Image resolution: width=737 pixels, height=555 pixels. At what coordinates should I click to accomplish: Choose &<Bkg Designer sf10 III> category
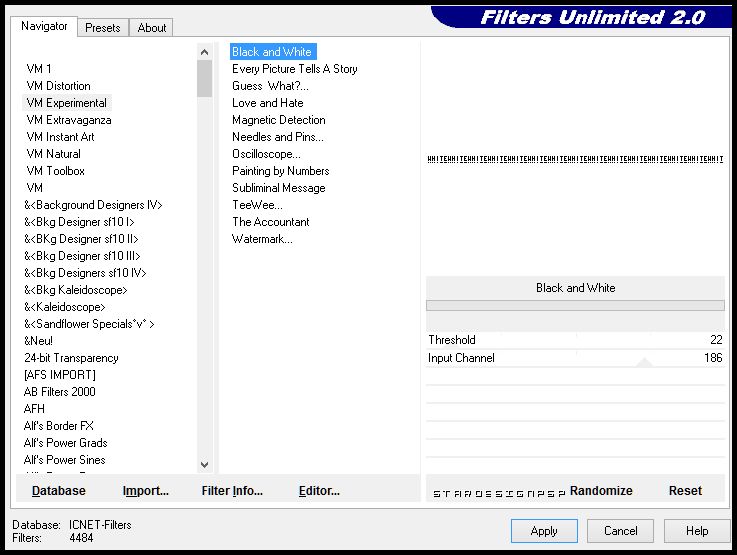(82, 256)
